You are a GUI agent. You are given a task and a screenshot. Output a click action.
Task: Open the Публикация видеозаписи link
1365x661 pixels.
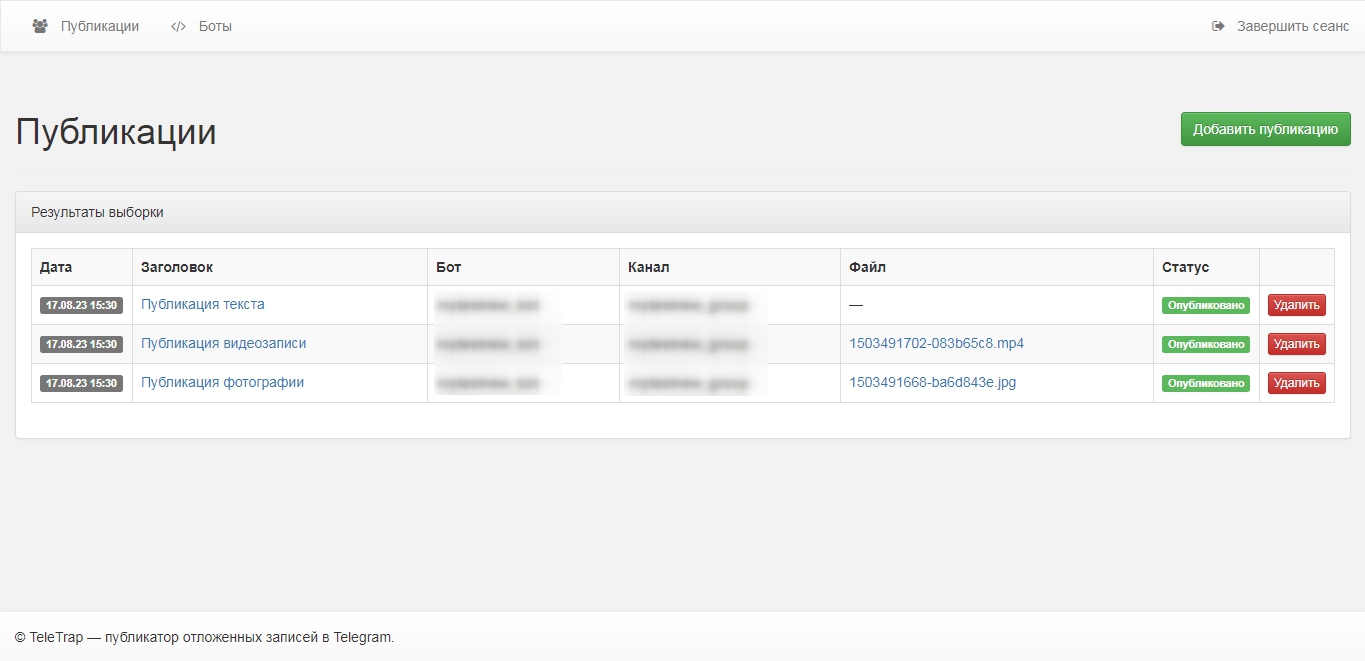tap(224, 343)
